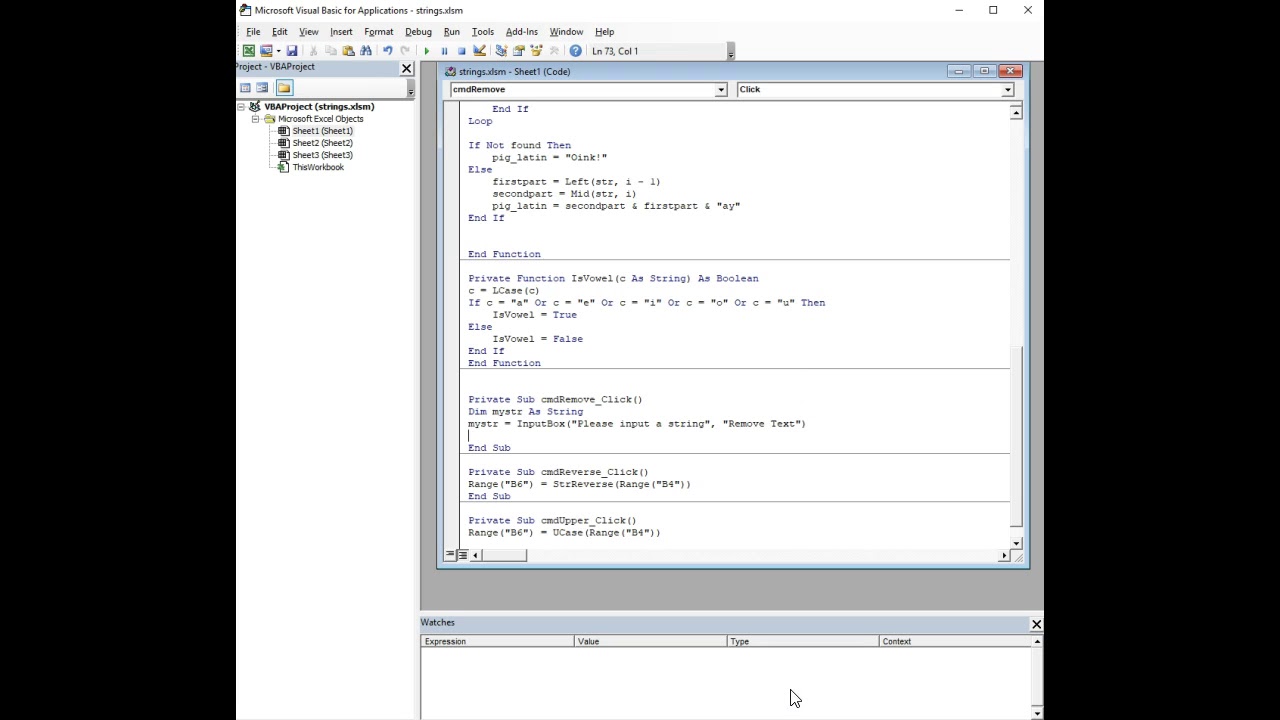Open the Format menu
Viewport: 1280px width, 720px height.
pos(378,32)
